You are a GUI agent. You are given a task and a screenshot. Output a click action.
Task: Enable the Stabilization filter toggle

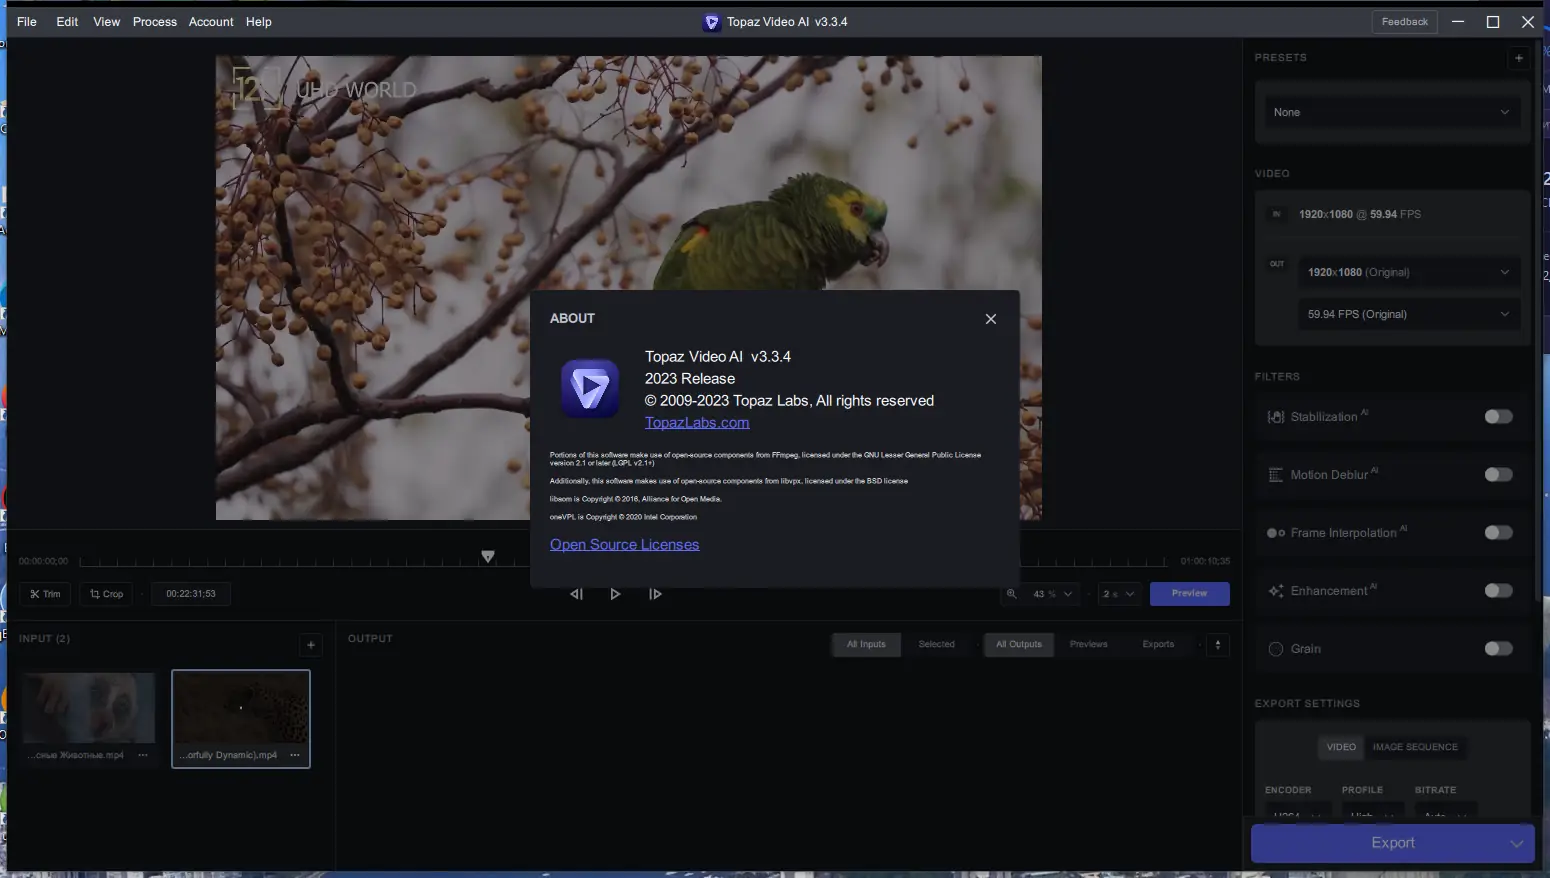pos(1498,417)
